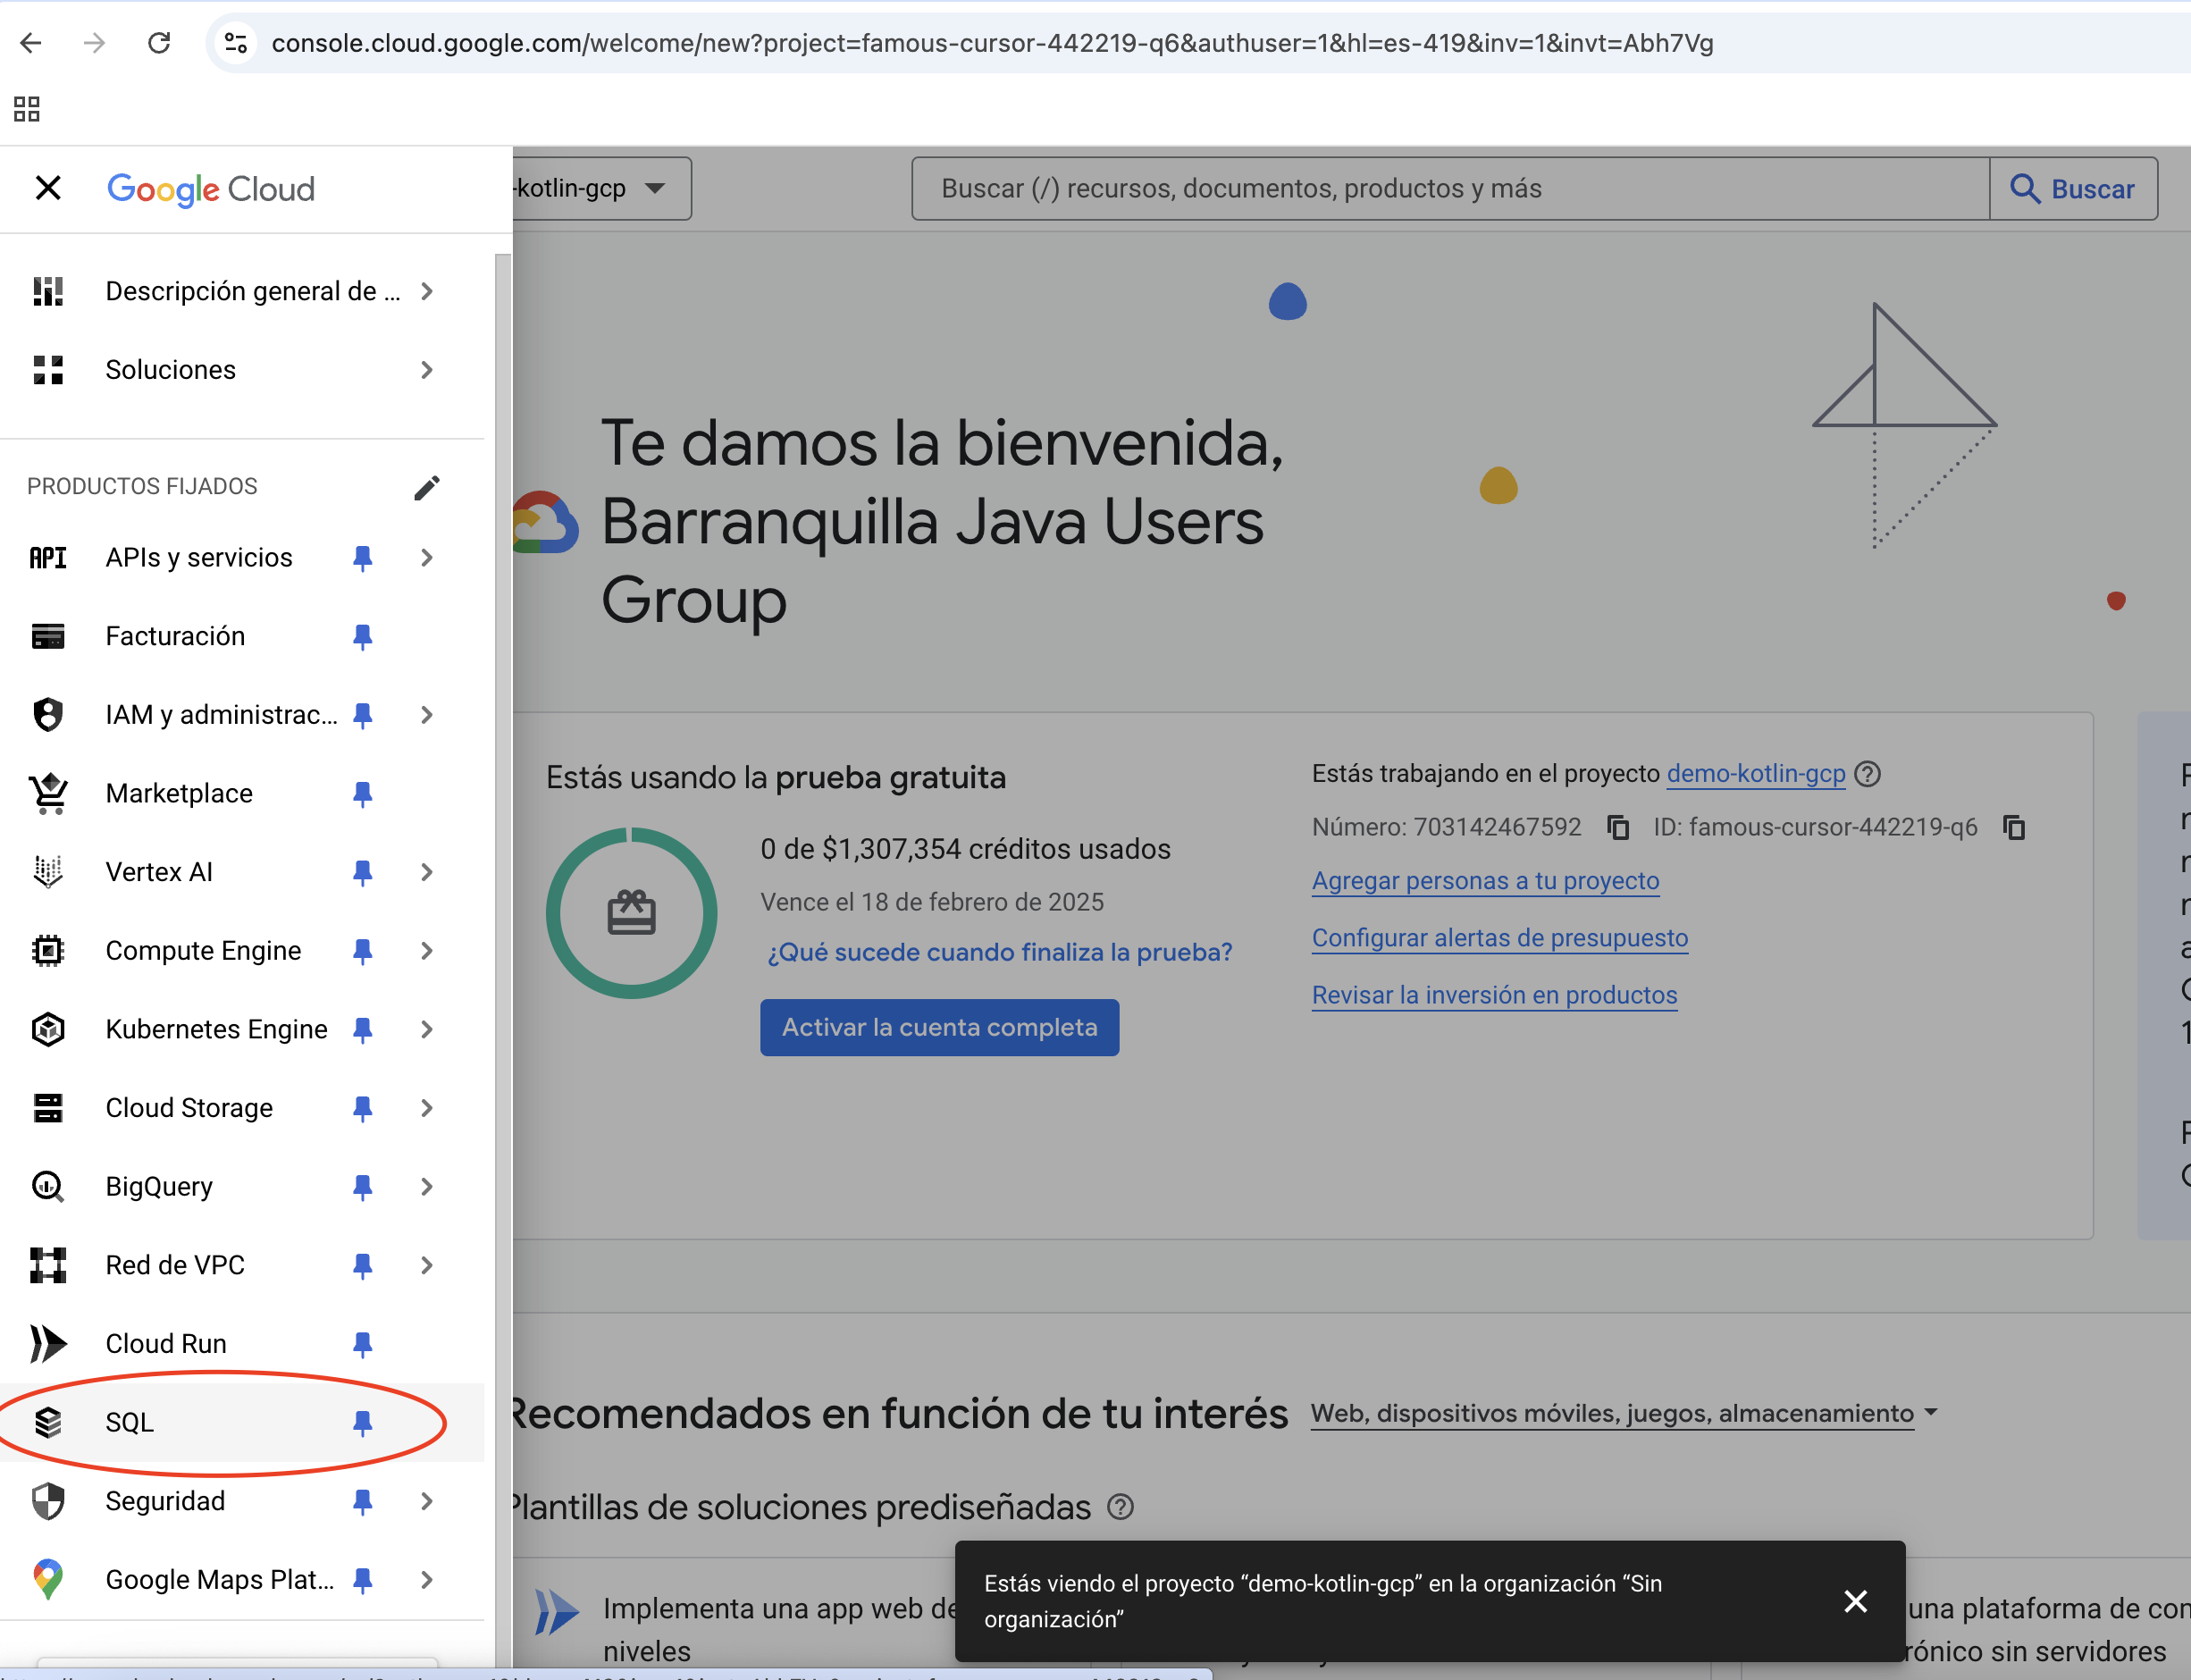This screenshot has height=1680, width=2191.
Task: Click the BigQuery magnifier icon
Action: pyautogui.click(x=47, y=1187)
